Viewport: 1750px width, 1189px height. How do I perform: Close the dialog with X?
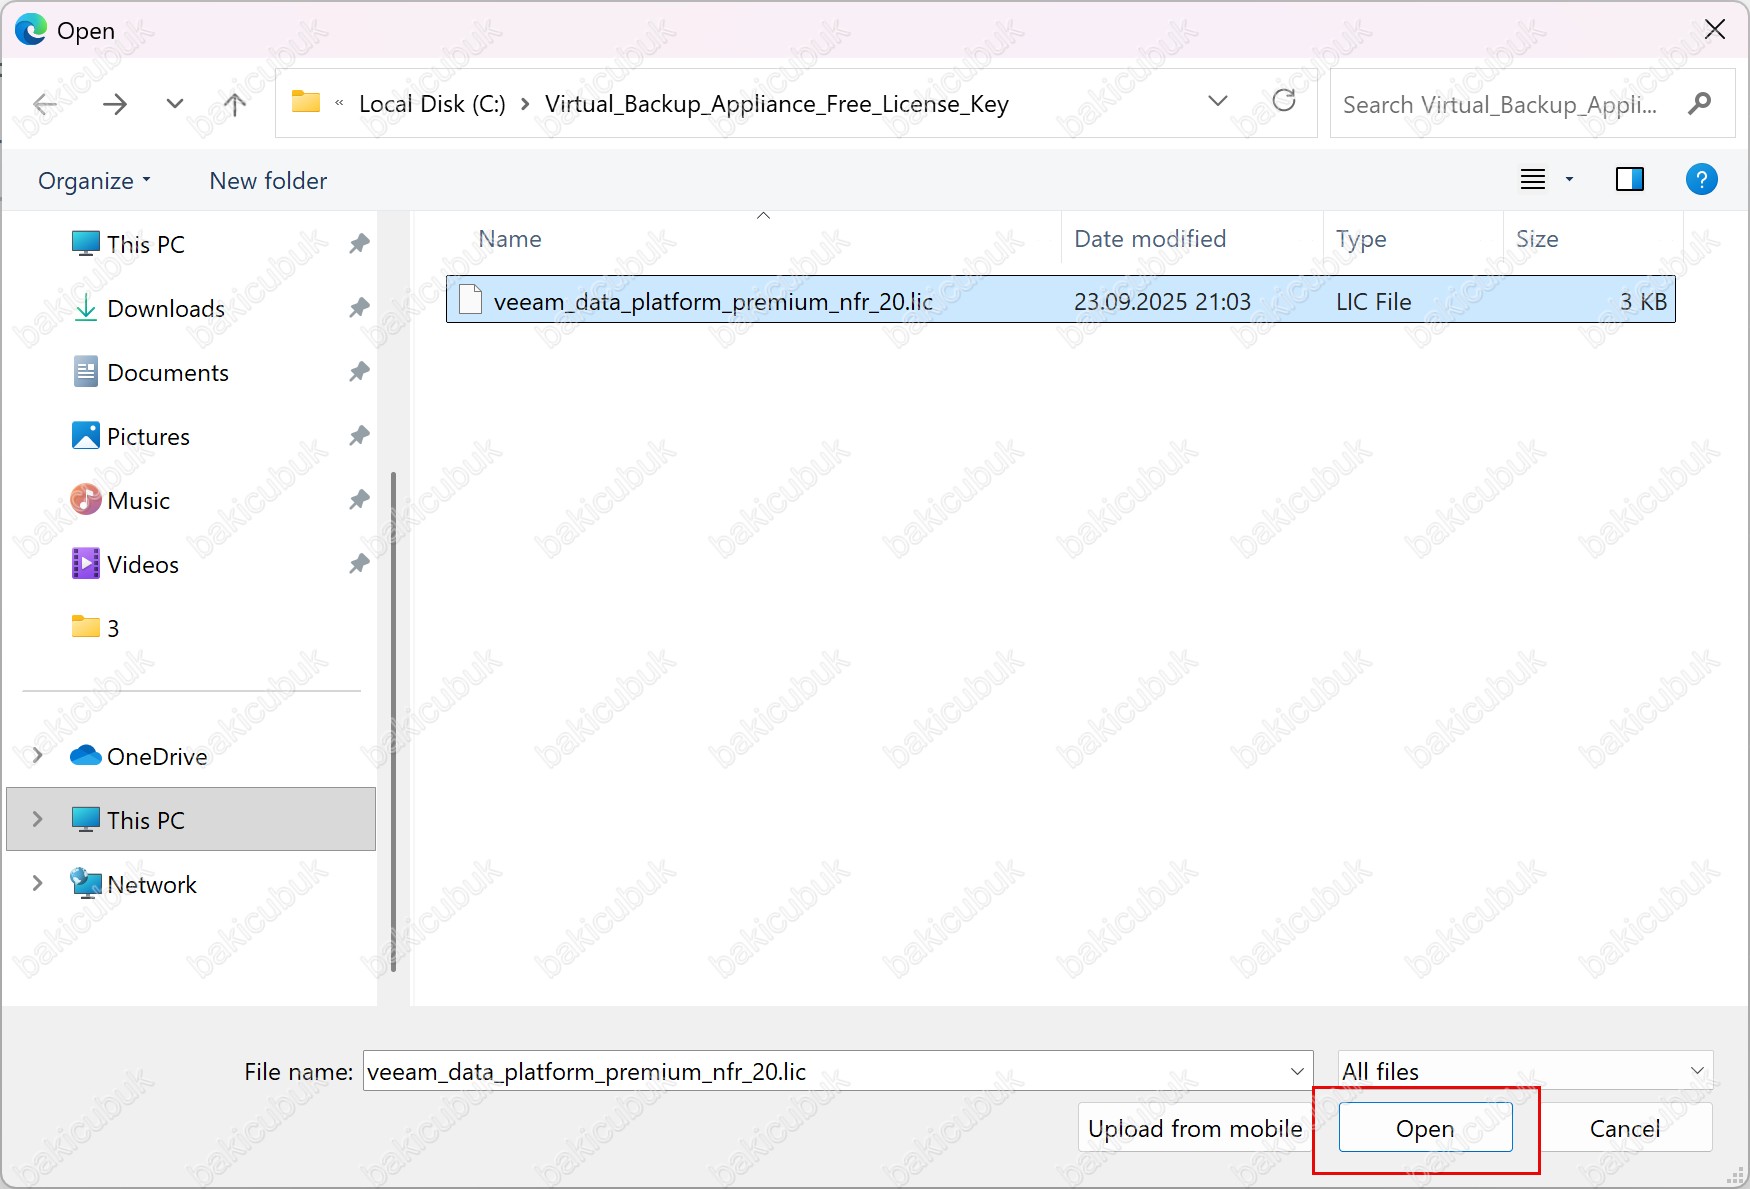[x=1715, y=30]
